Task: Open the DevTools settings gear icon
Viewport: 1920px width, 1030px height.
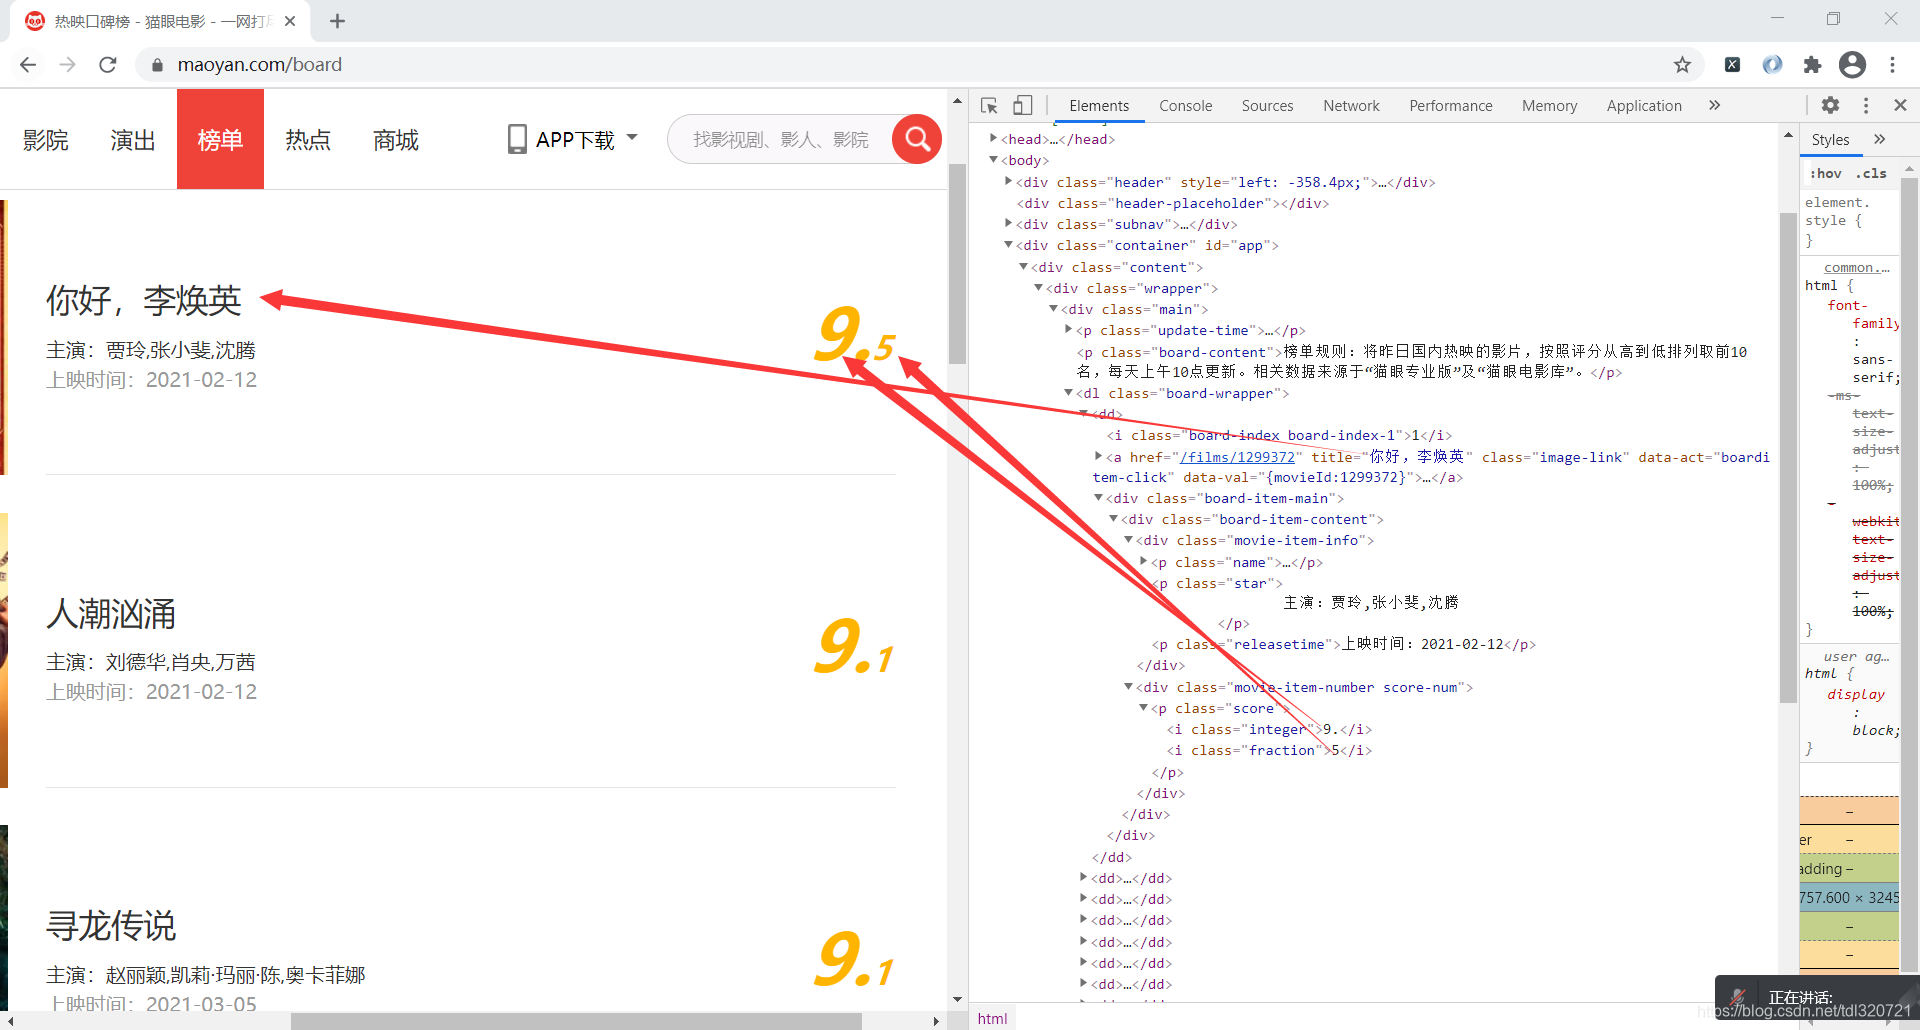Action: pyautogui.click(x=1831, y=105)
